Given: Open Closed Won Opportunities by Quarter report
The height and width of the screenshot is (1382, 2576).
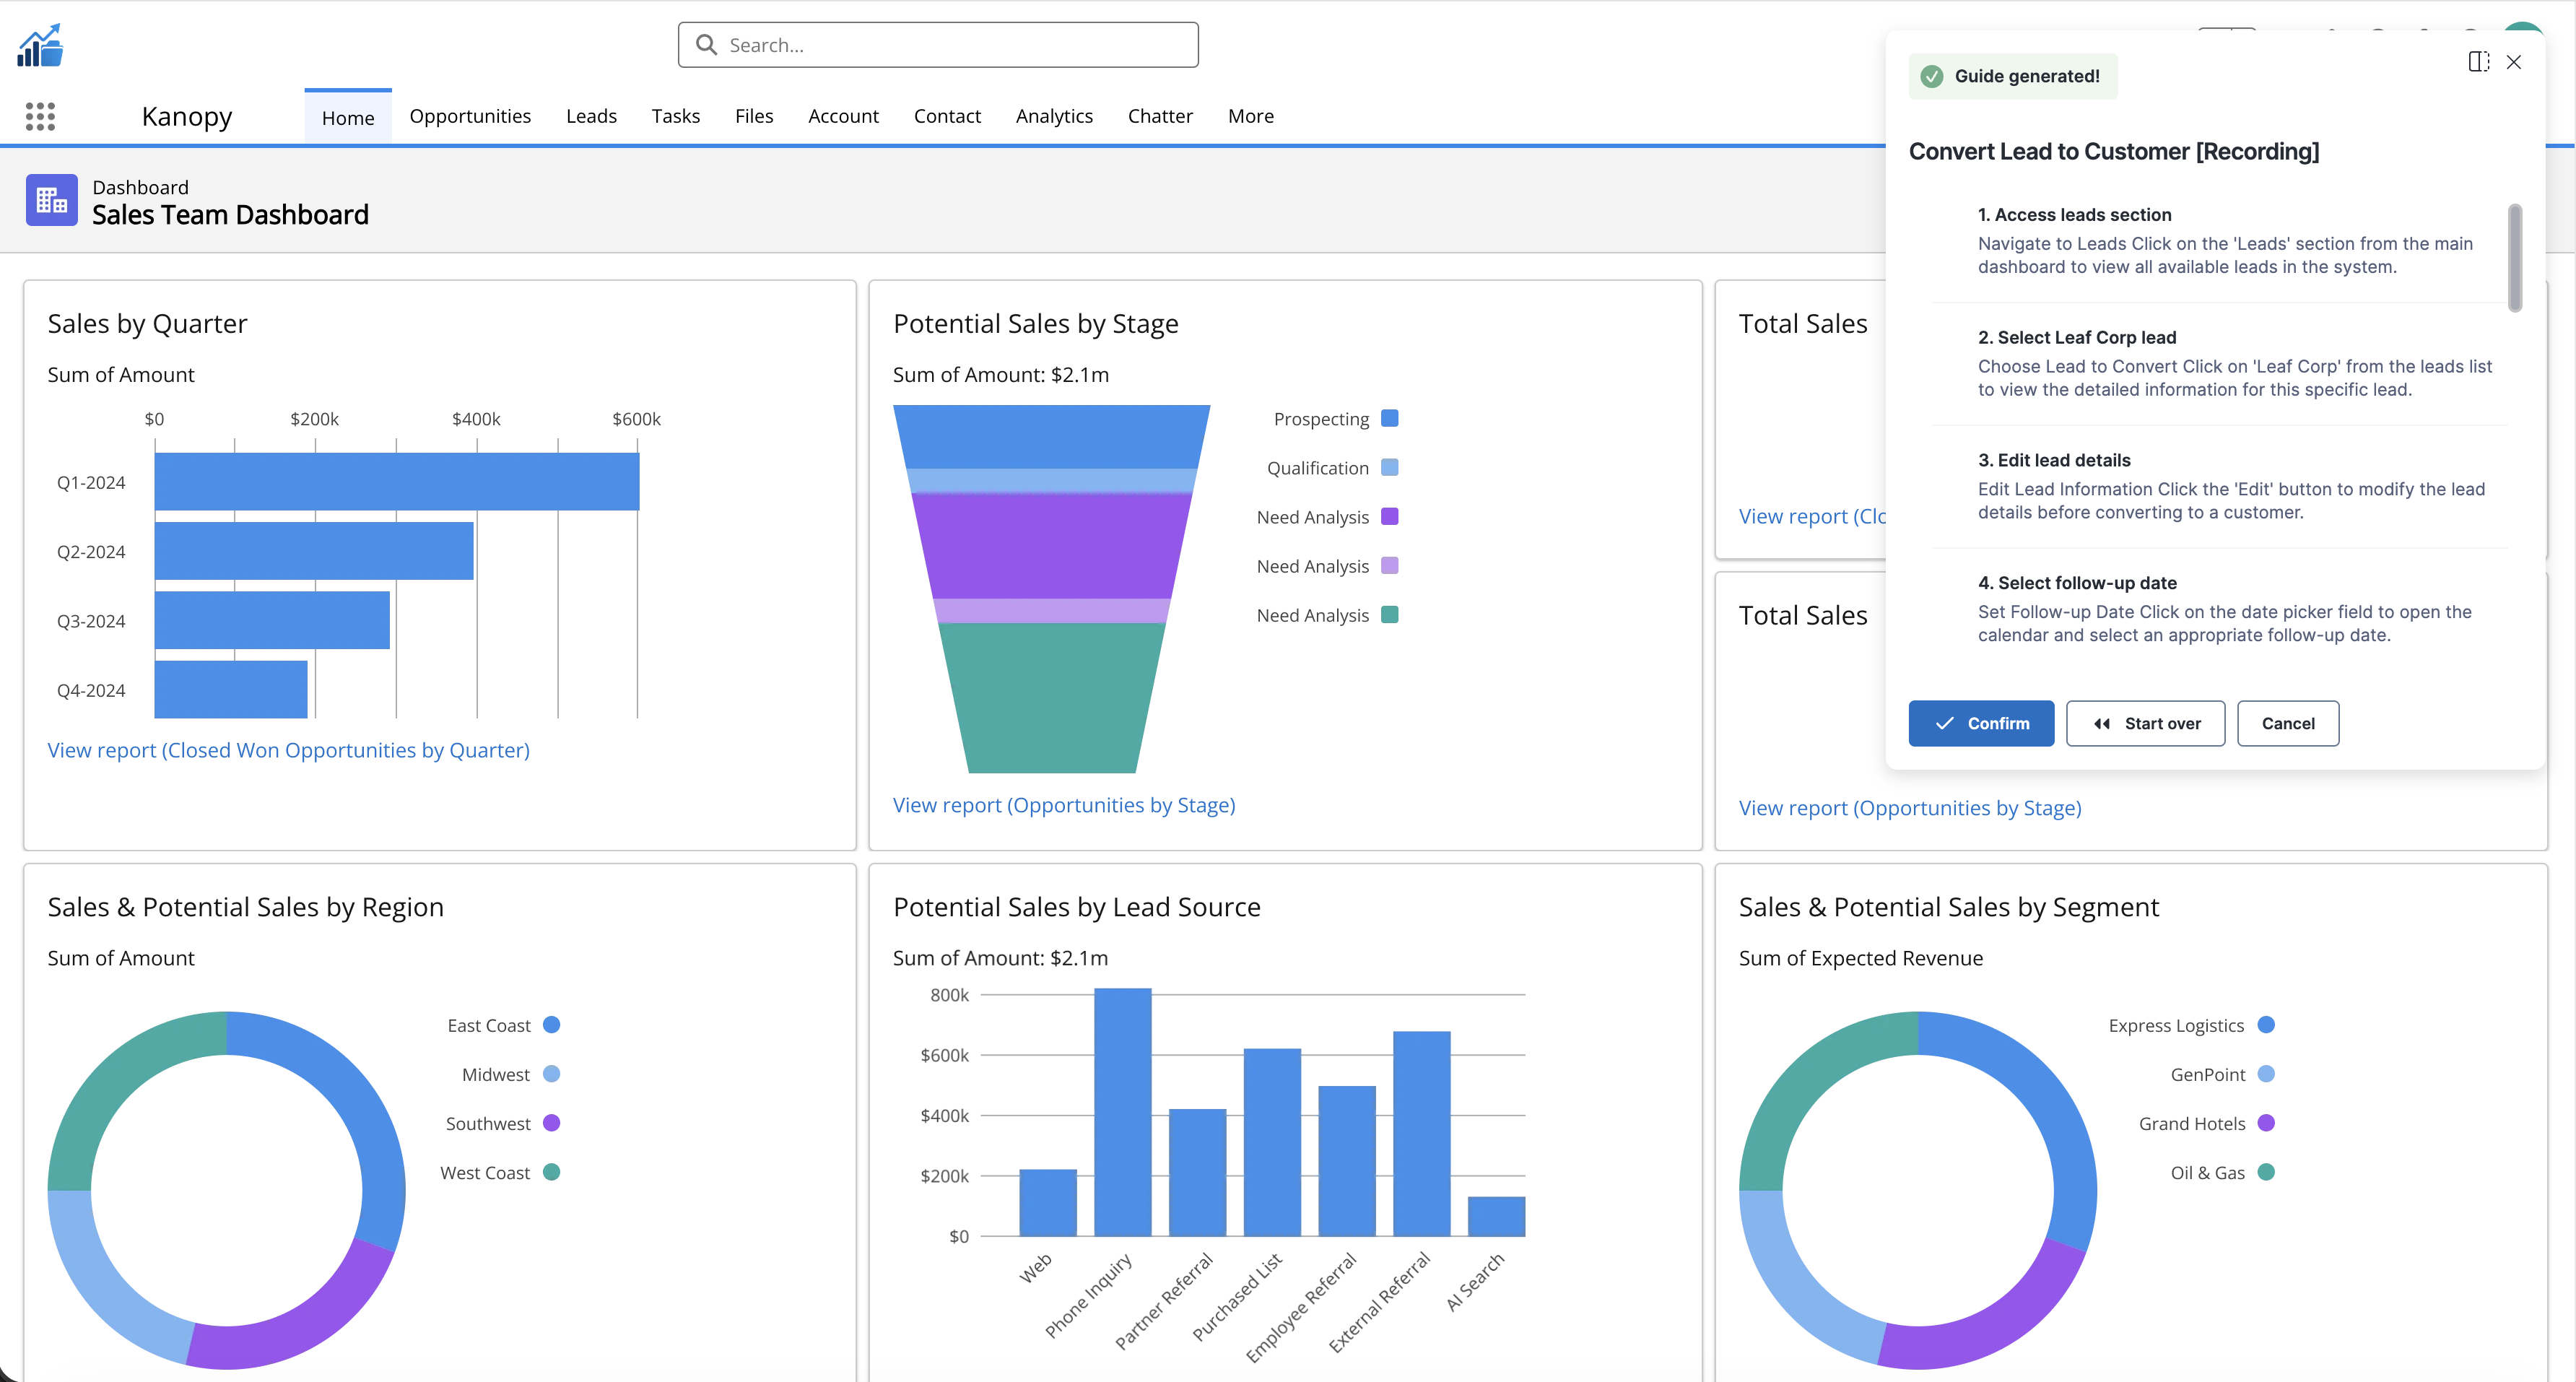Looking at the screenshot, I should tap(288, 750).
